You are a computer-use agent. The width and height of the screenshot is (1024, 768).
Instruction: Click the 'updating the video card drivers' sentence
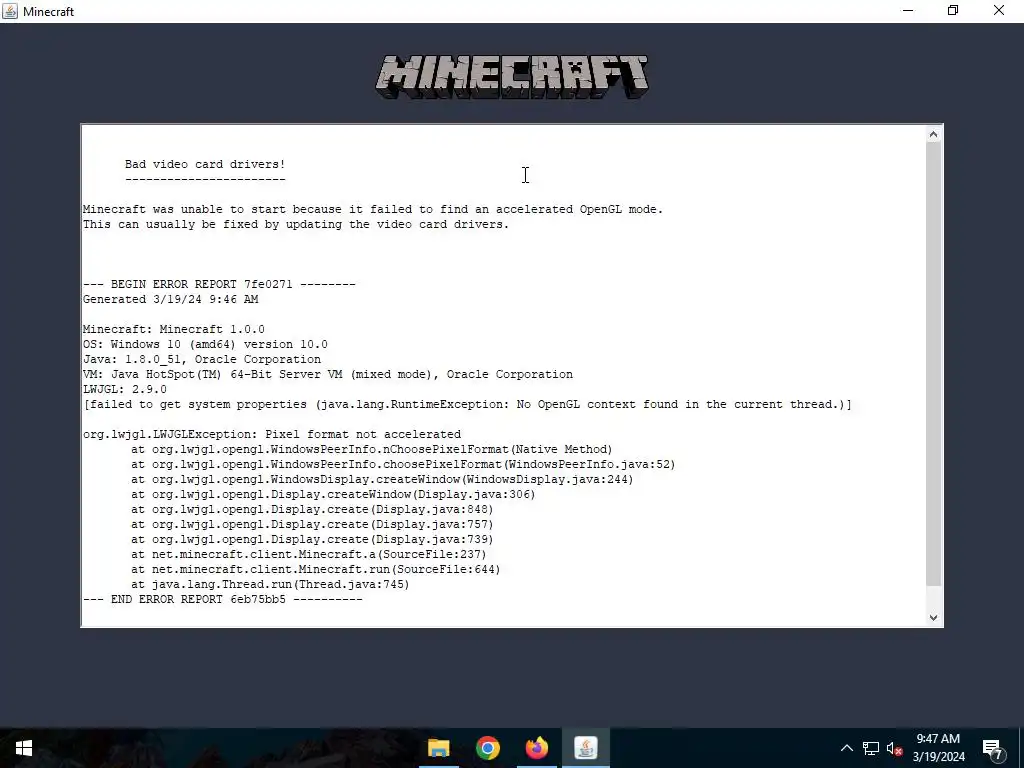coord(296,224)
